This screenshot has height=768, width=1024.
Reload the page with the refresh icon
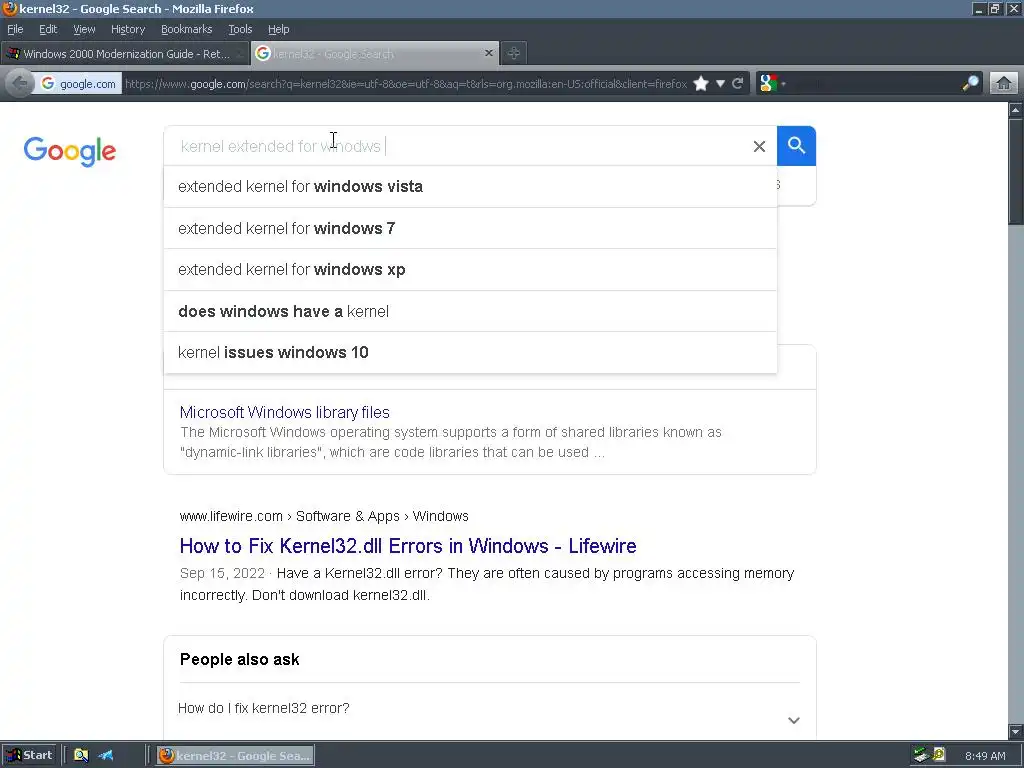[738, 84]
